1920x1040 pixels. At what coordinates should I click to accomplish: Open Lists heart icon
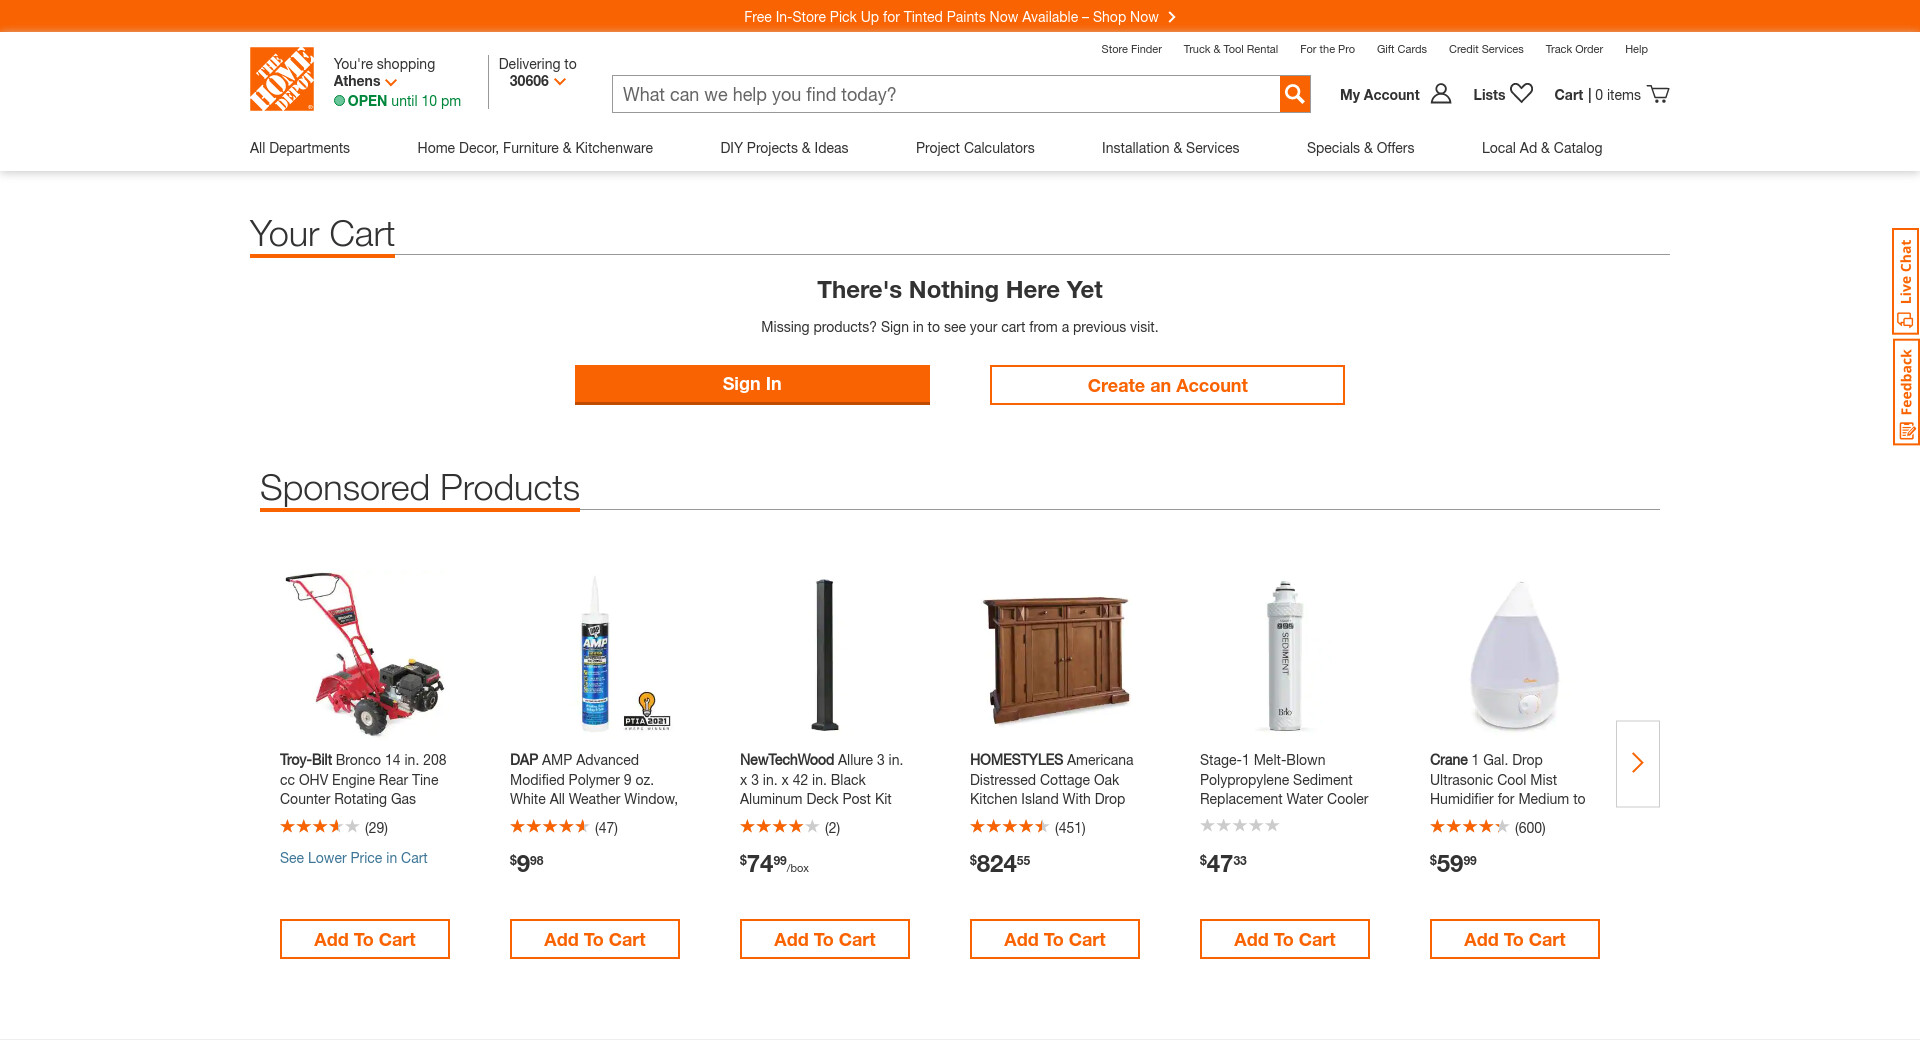pyautogui.click(x=1521, y=93)
